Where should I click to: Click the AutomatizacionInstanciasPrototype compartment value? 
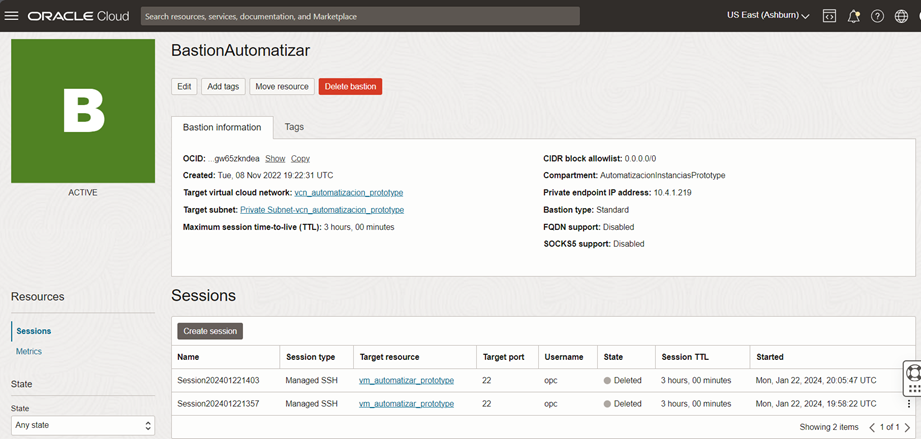point(663,176)
